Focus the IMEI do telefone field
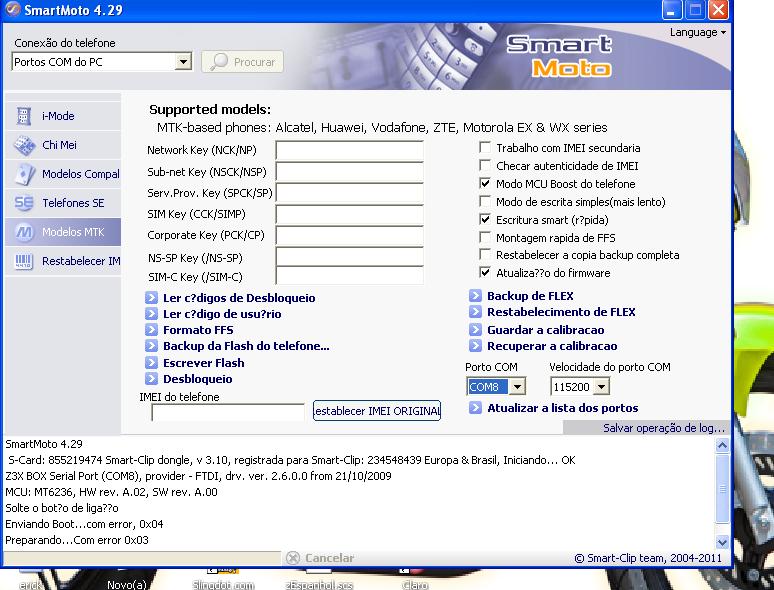 228,412
